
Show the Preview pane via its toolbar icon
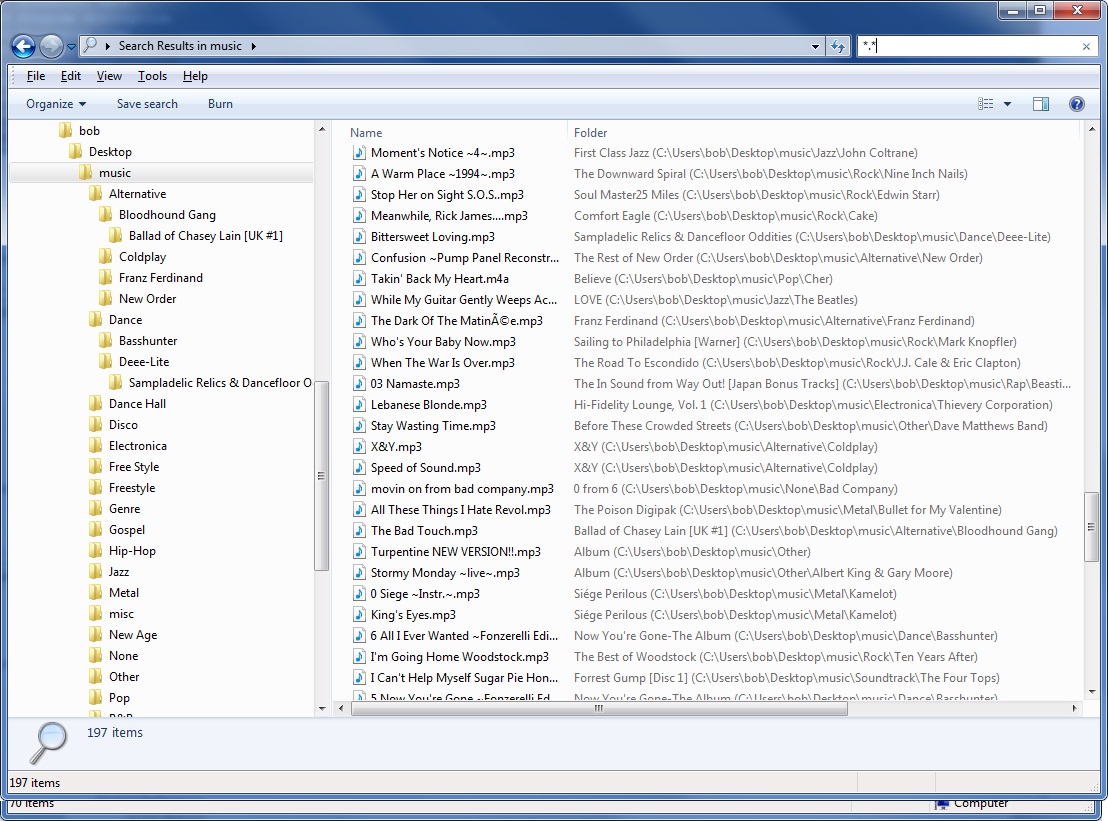1041,103
